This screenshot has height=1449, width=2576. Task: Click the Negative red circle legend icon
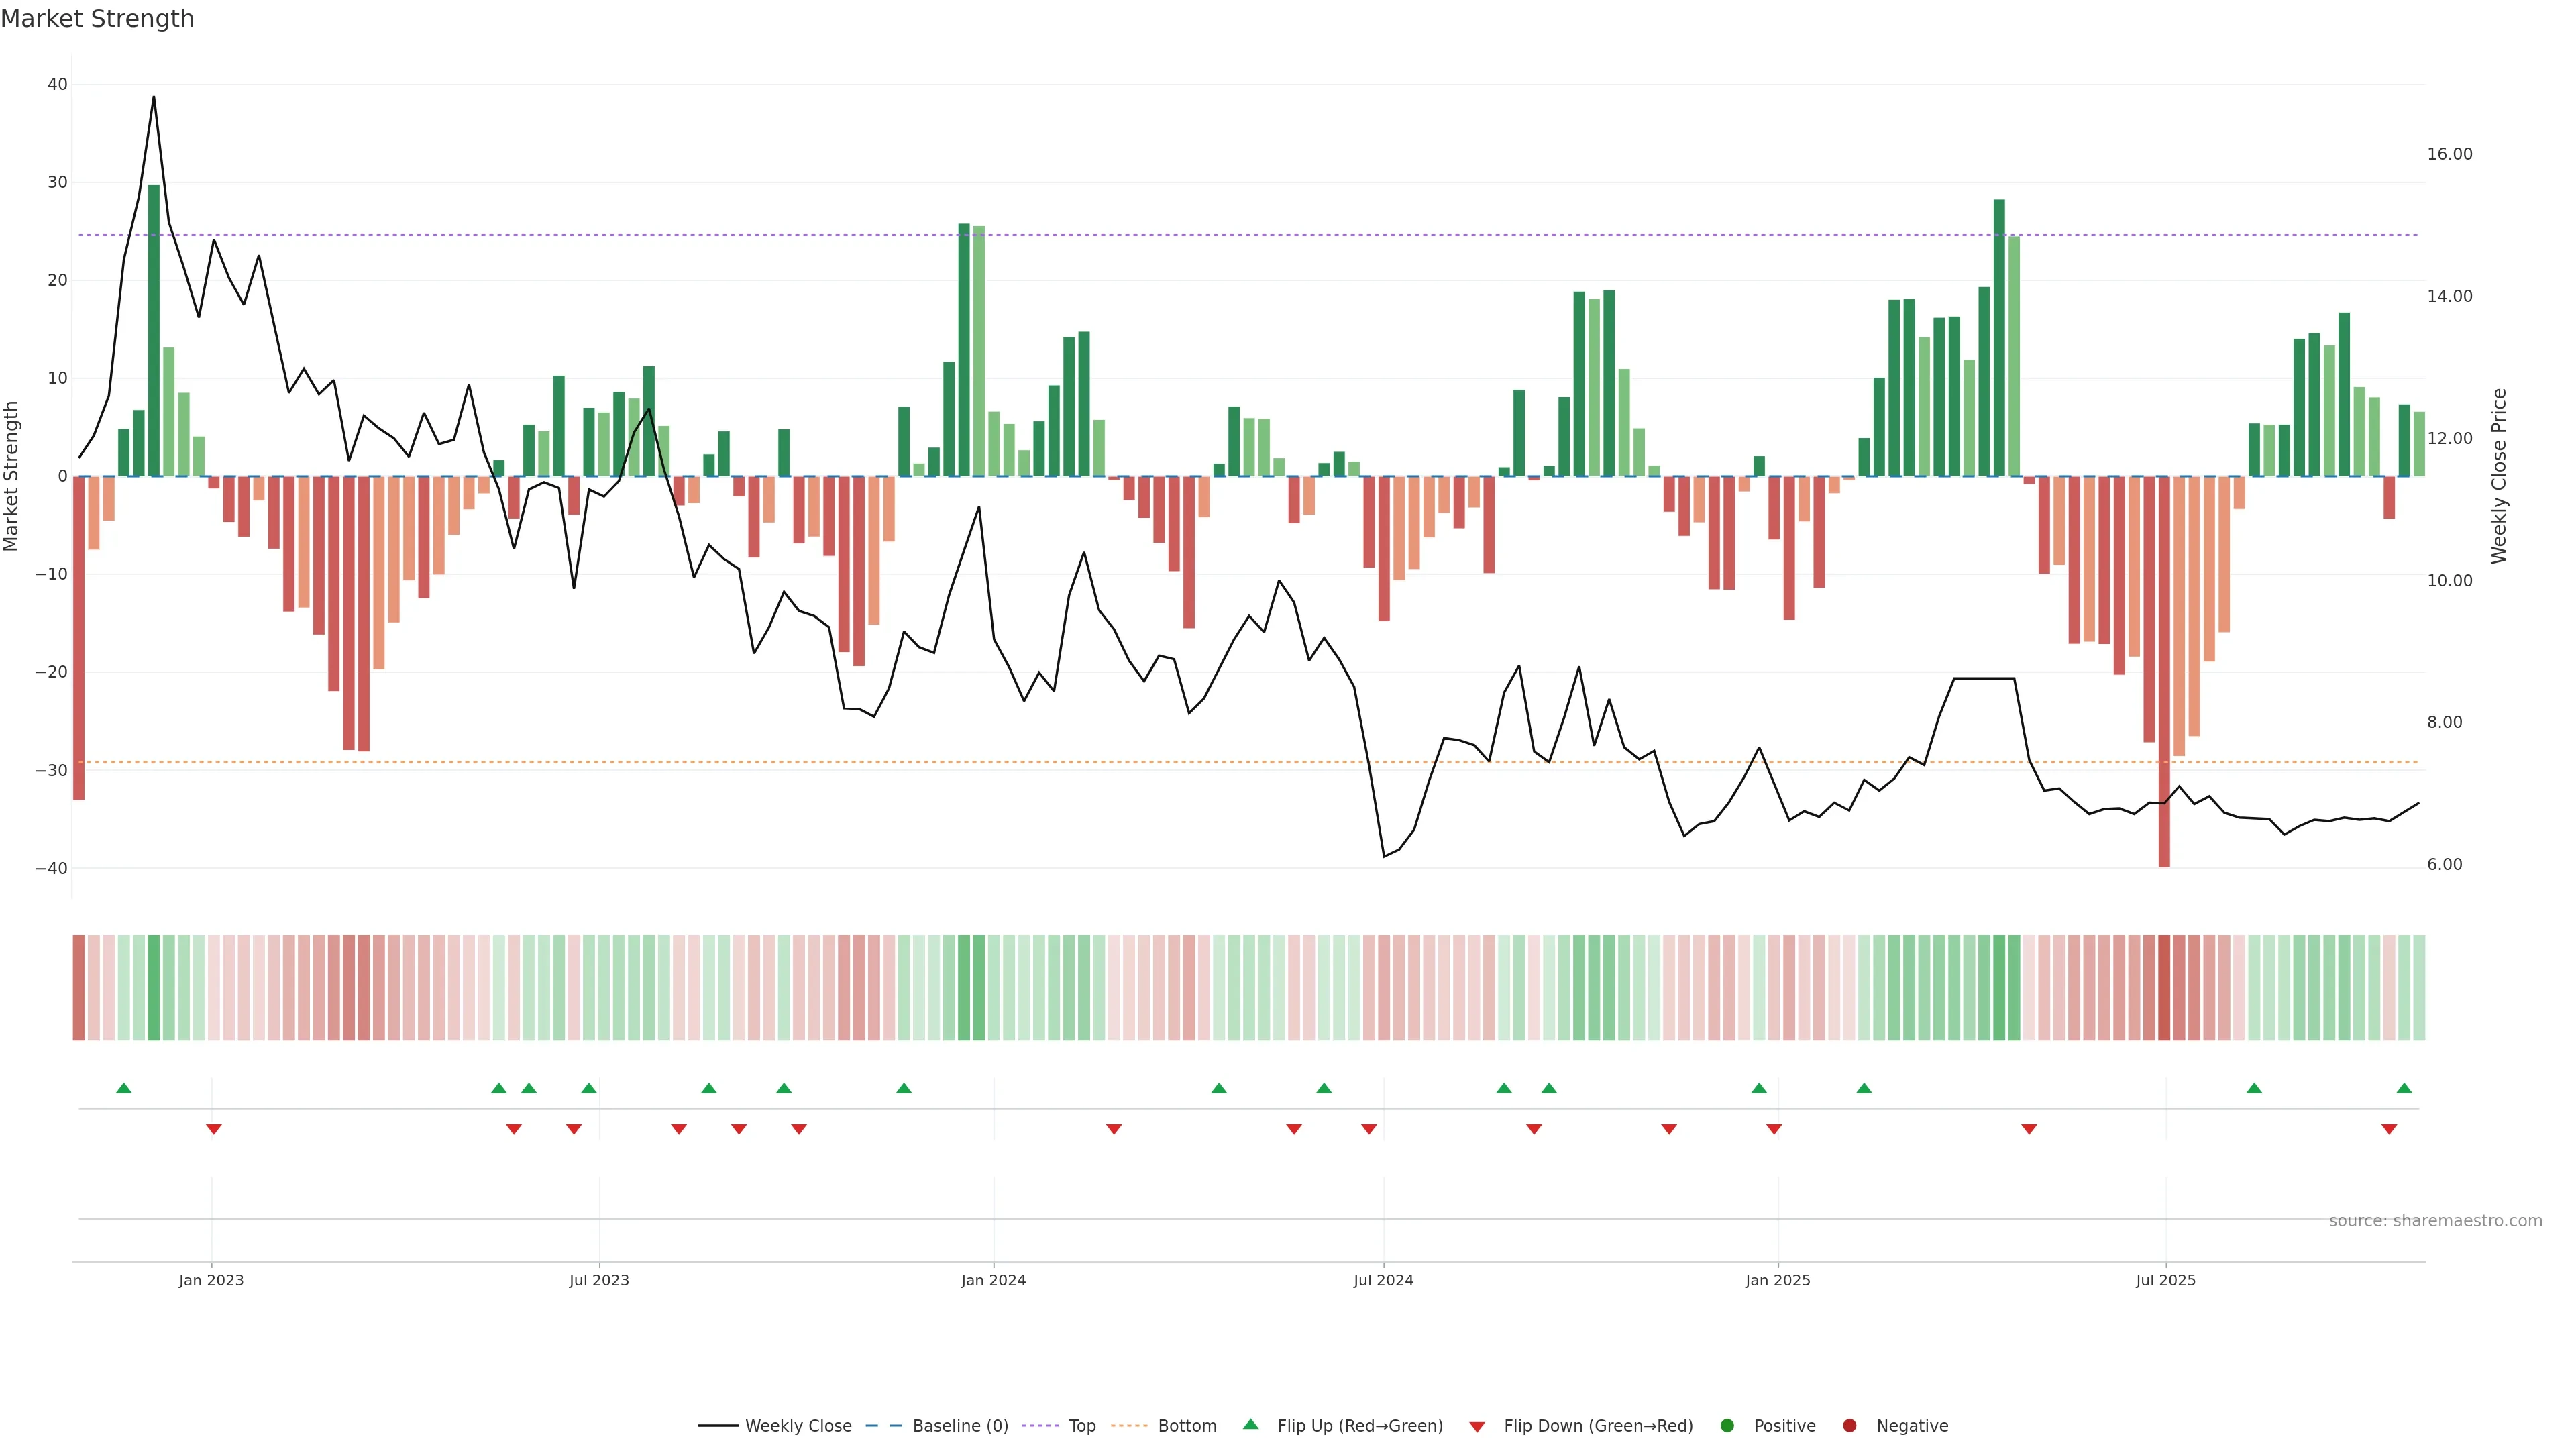1849,1425
